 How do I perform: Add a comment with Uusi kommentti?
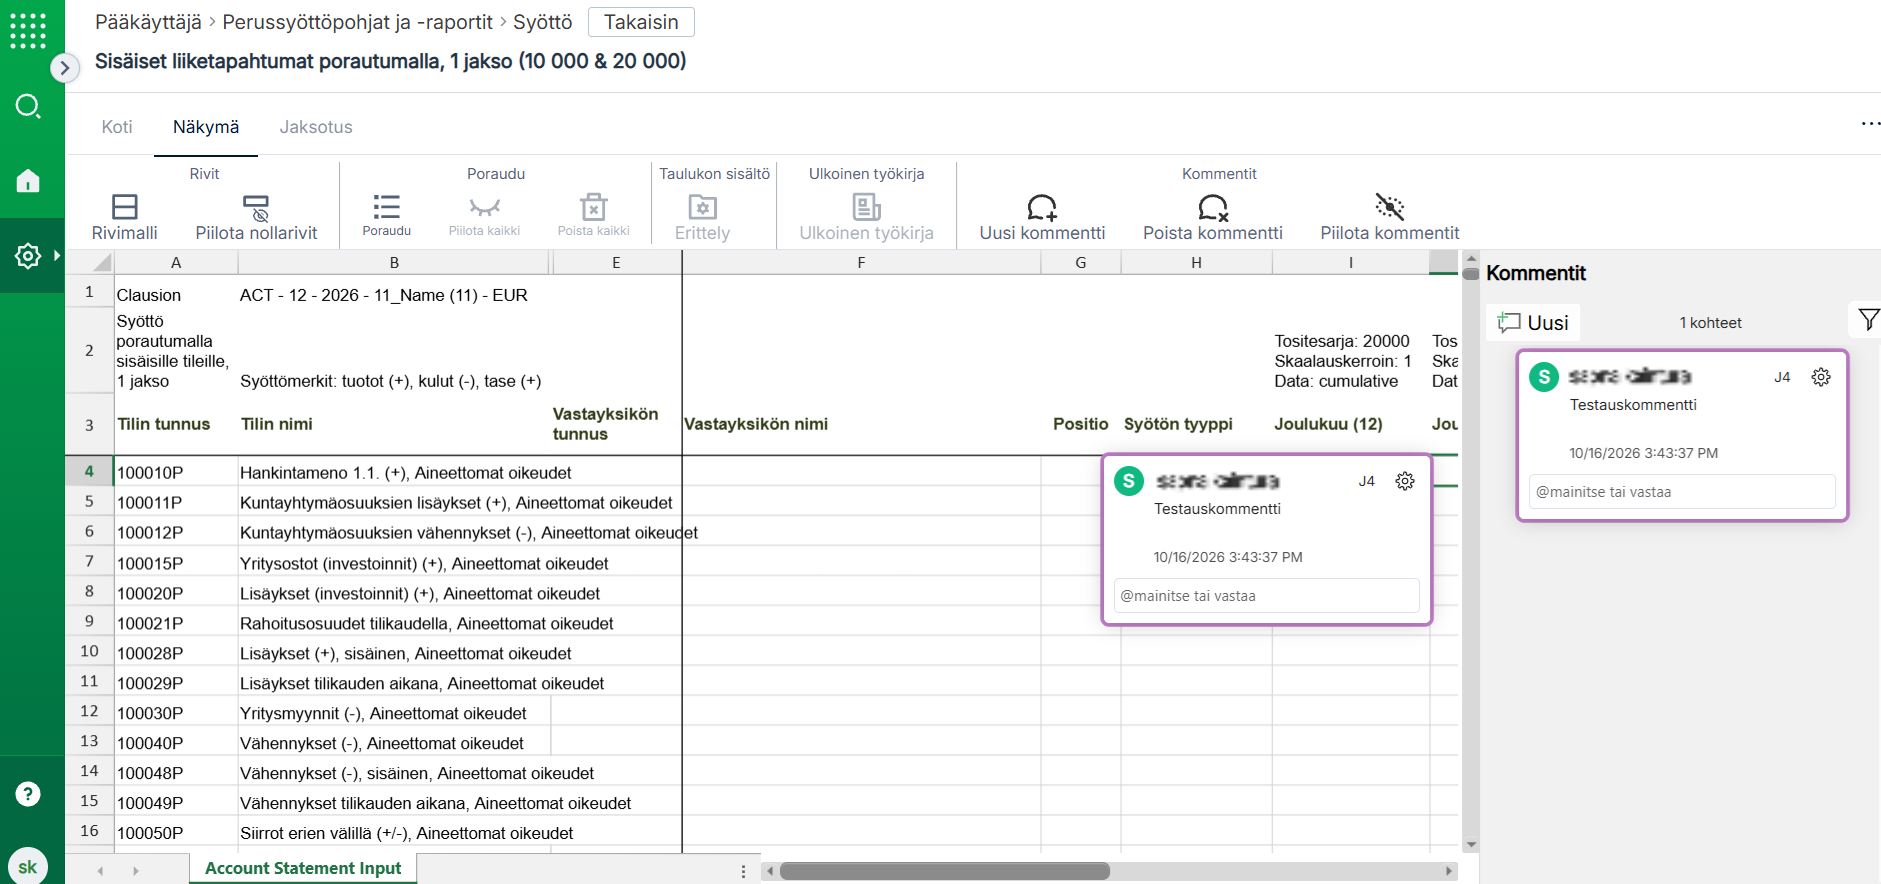[x=1042, y=218]
